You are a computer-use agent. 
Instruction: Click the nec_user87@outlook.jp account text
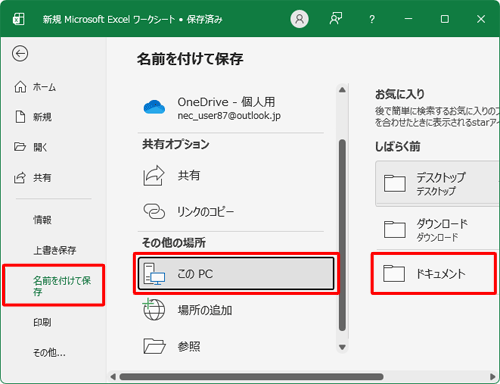click(x=229, y=116)
